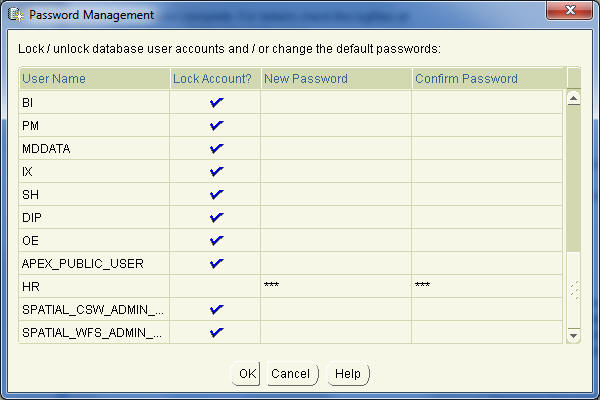Uncheck lock for SPATIAL_CSW_ADMIN account
The width and height of the screenshot is (600, 400).
click(216, 309)
